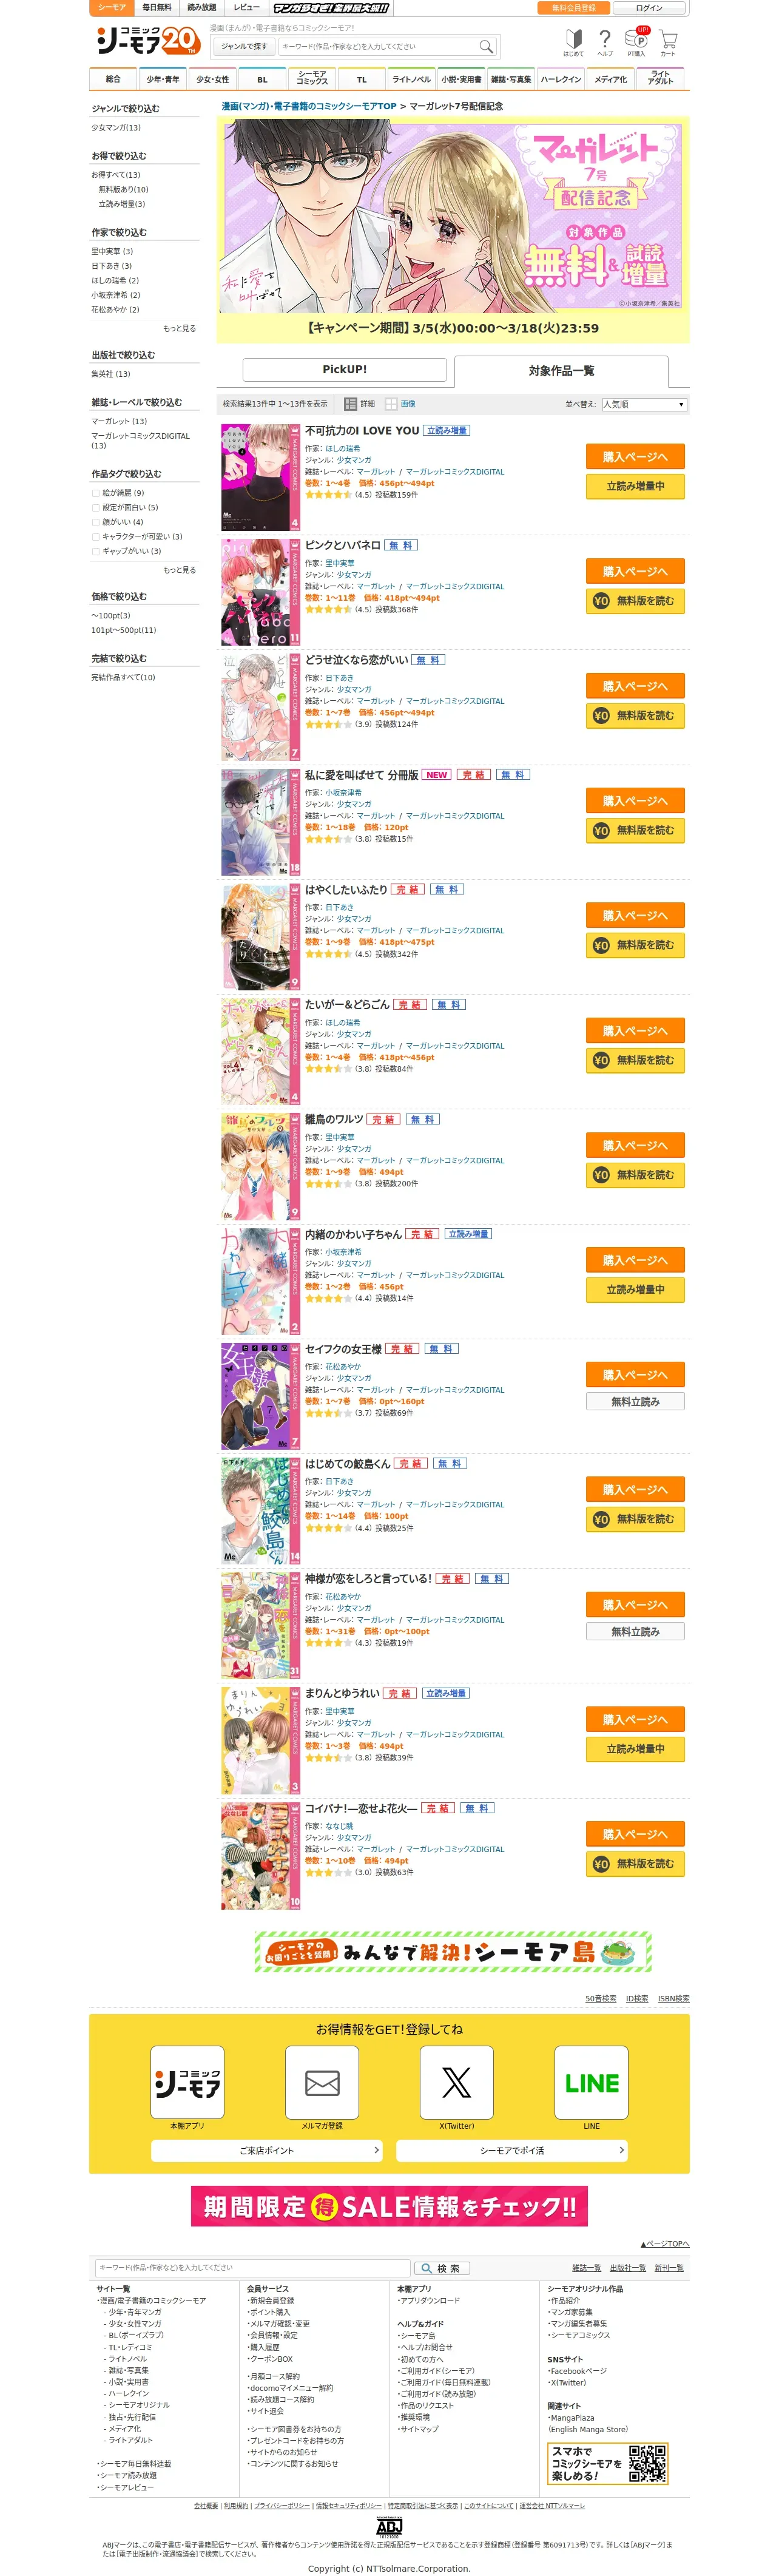Viewport: 779px width, 2576px height.
Task: Check the 顔がいい tag checkbox
Action: tap(96, 522)
